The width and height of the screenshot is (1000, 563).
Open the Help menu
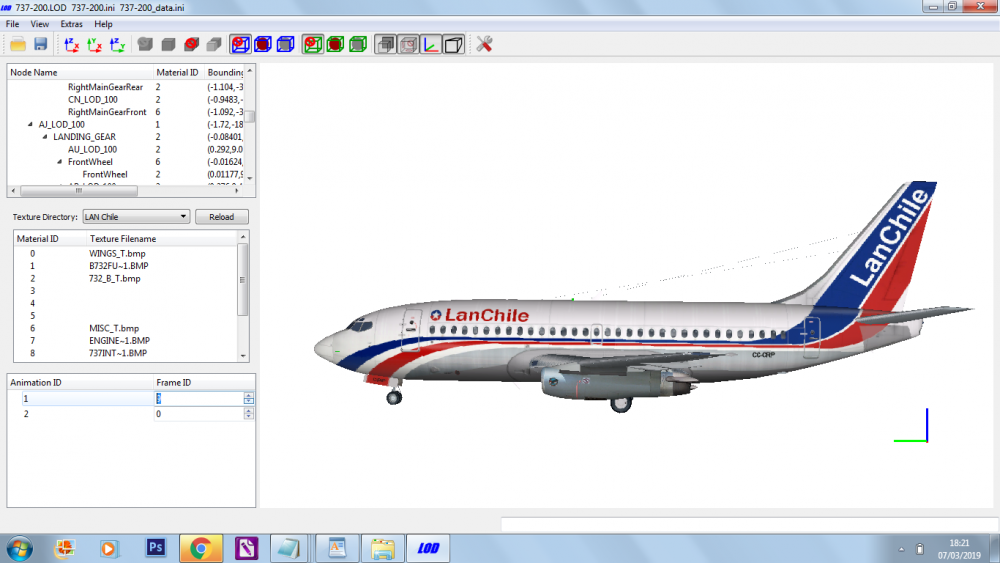point(103,24)
